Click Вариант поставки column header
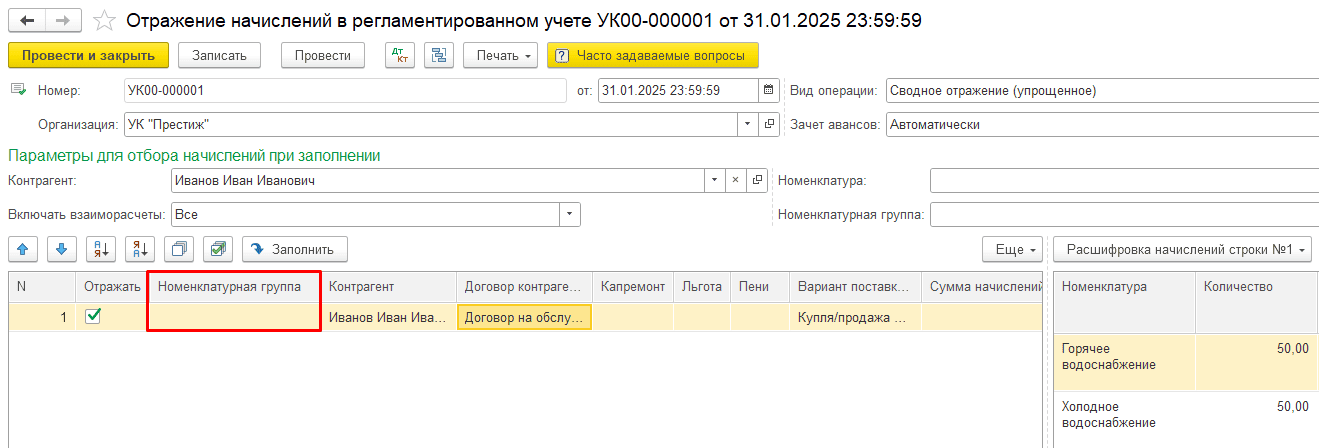The height and width of the screenshot is (448, 1319). click(x=855, y=287)
